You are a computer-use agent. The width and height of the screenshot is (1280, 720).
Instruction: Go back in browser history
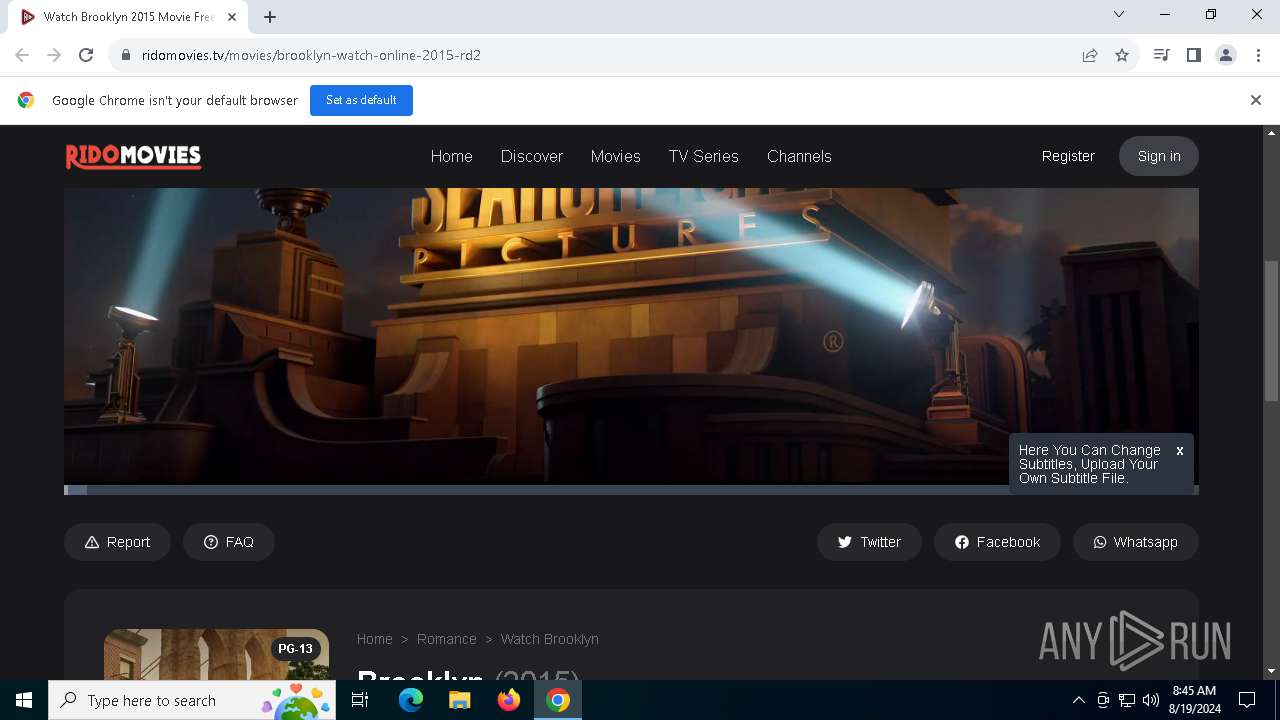coord(22,55)
